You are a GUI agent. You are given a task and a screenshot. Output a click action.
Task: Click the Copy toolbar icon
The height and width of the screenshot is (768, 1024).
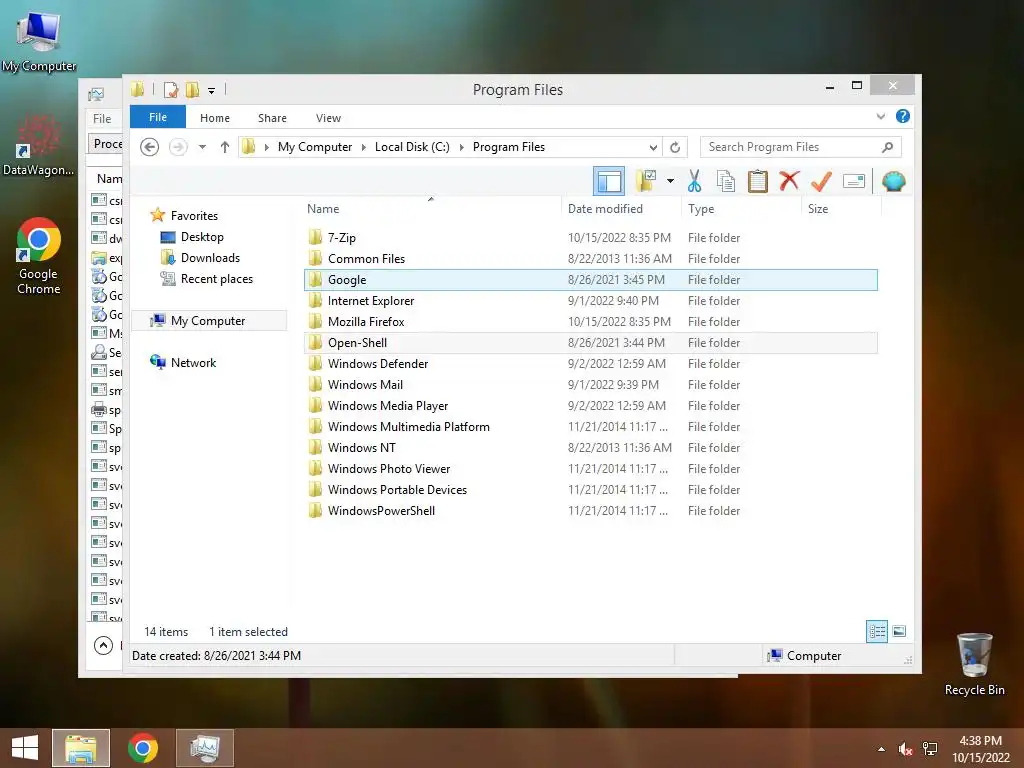click(726, 181)
